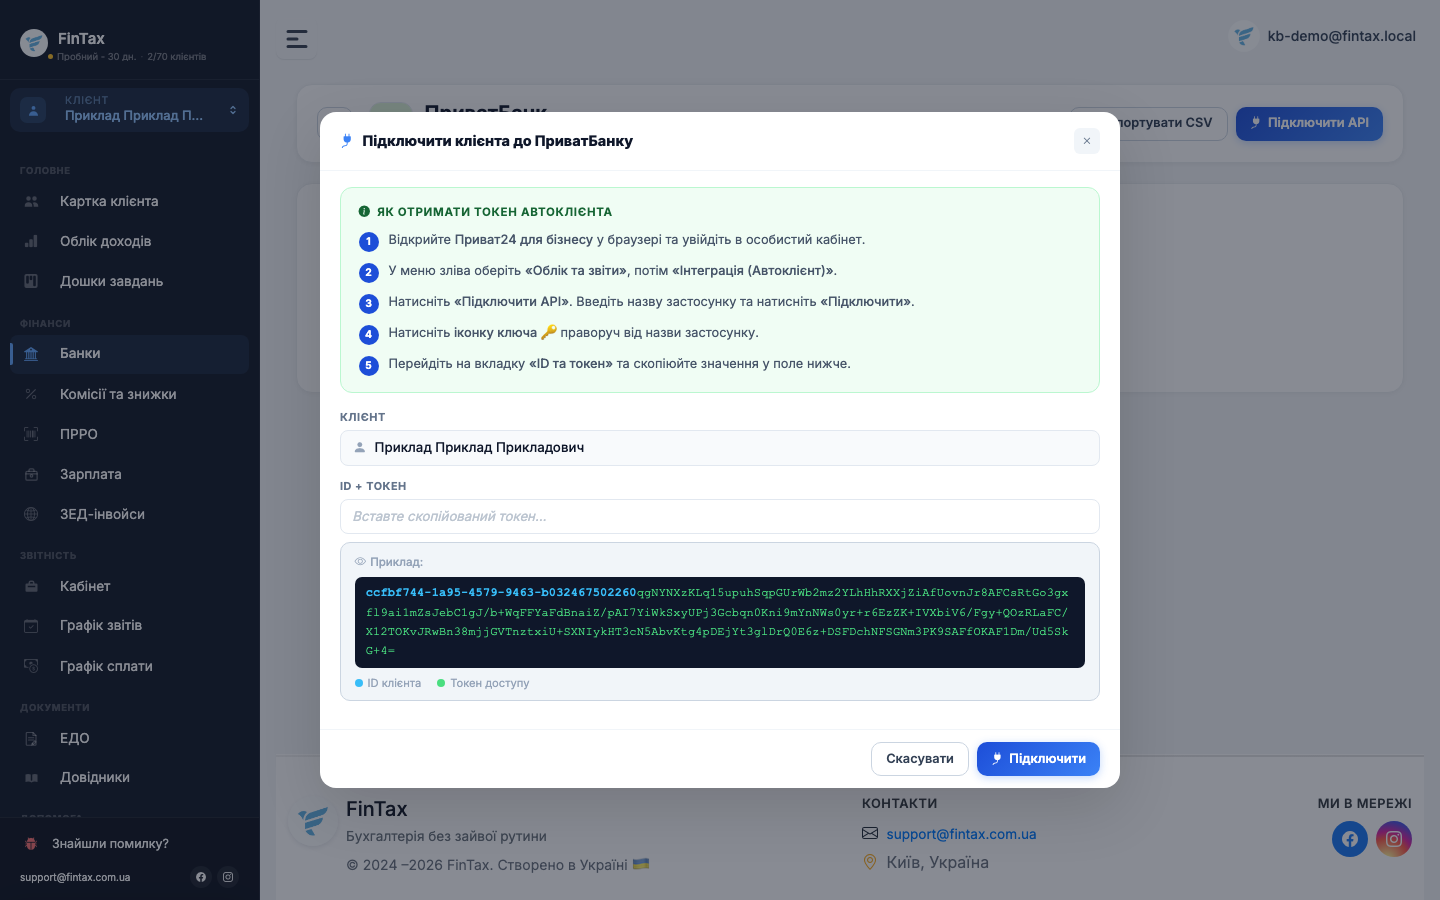Open Дошки завдань section
This screenshot has height=900, width=1440.
coord(129,281)
